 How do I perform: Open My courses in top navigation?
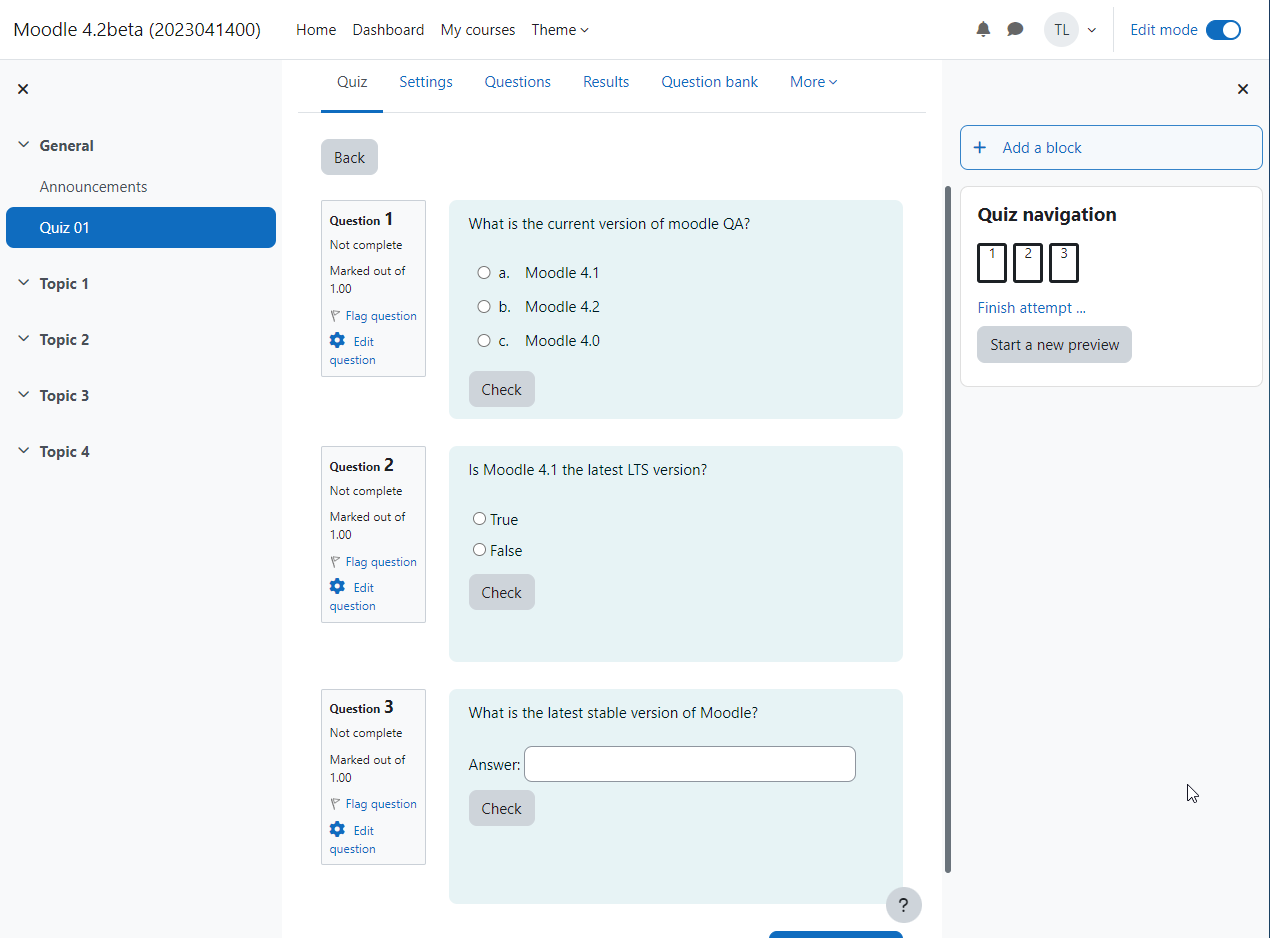coord(478,30)
